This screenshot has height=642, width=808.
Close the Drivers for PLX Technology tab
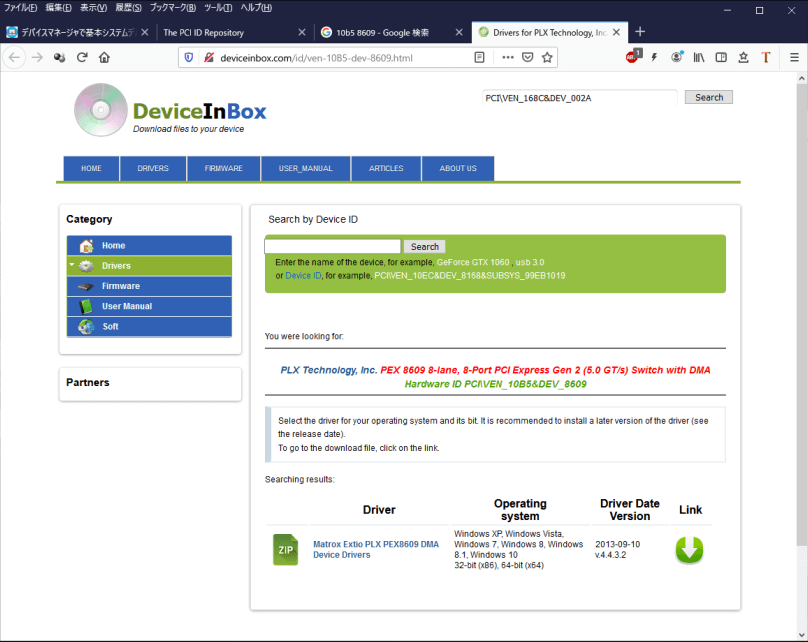pyautogui.click(x=616, y=32)
